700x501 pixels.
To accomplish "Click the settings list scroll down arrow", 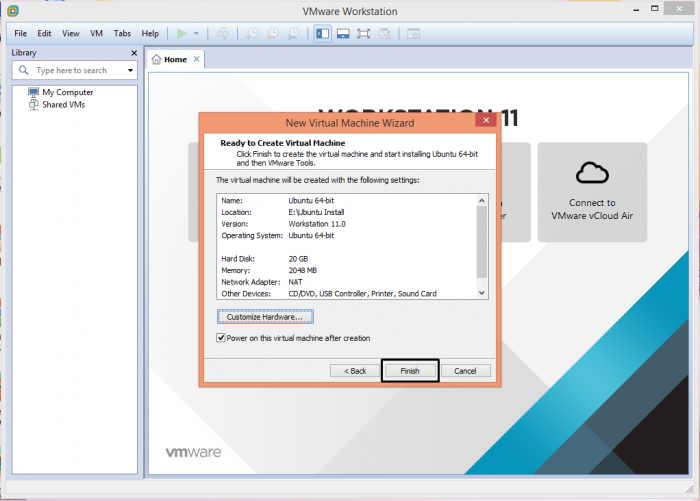I will tap(482, 293).
